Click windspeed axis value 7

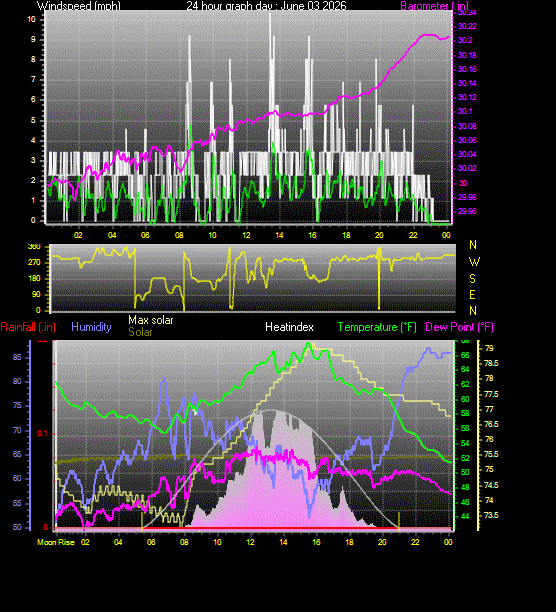34,80
